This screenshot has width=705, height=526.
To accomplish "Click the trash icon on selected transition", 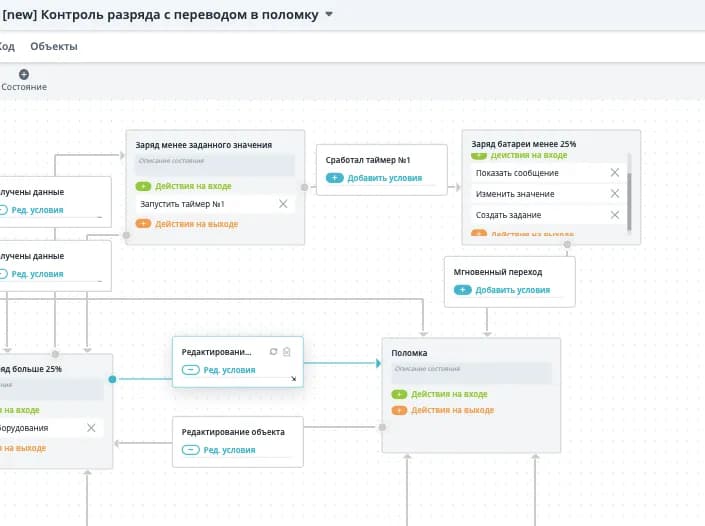I will (287, 352).
